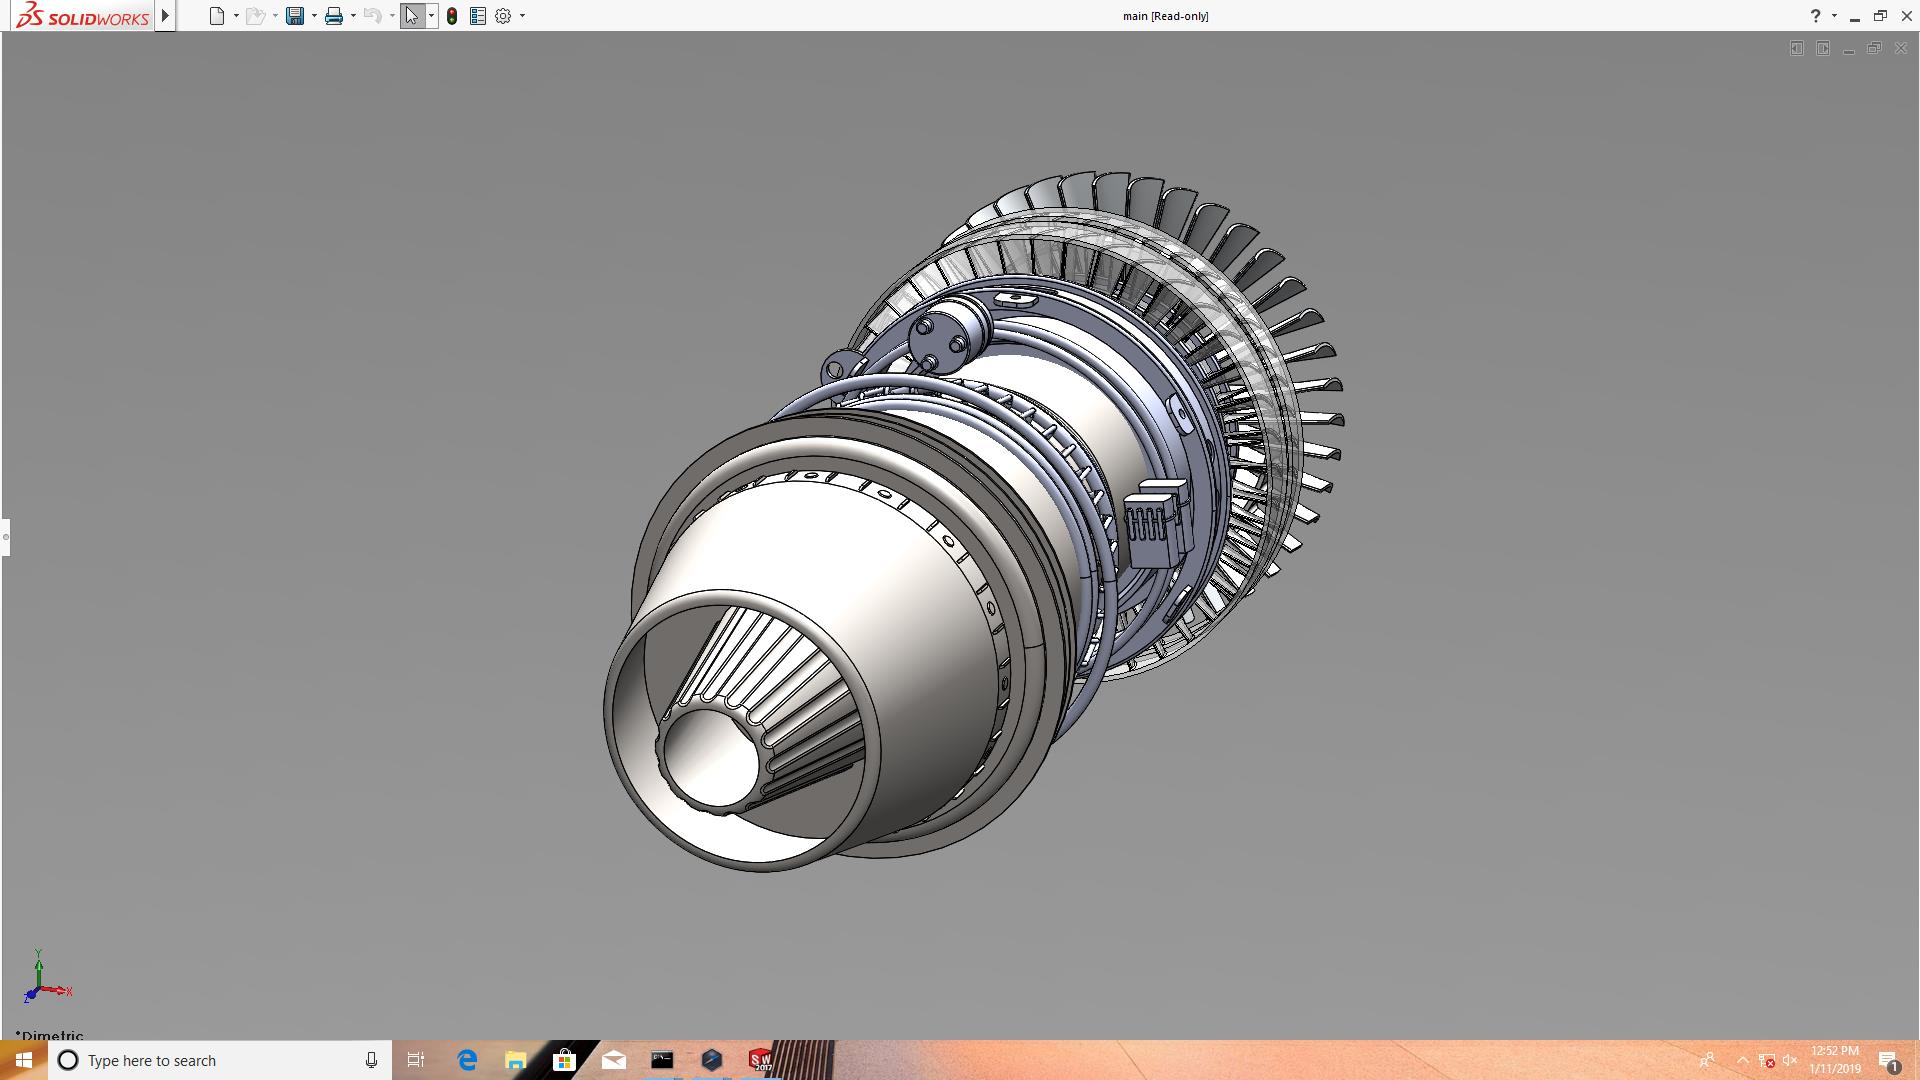Open the Options gear icon

tap(503, 16)
